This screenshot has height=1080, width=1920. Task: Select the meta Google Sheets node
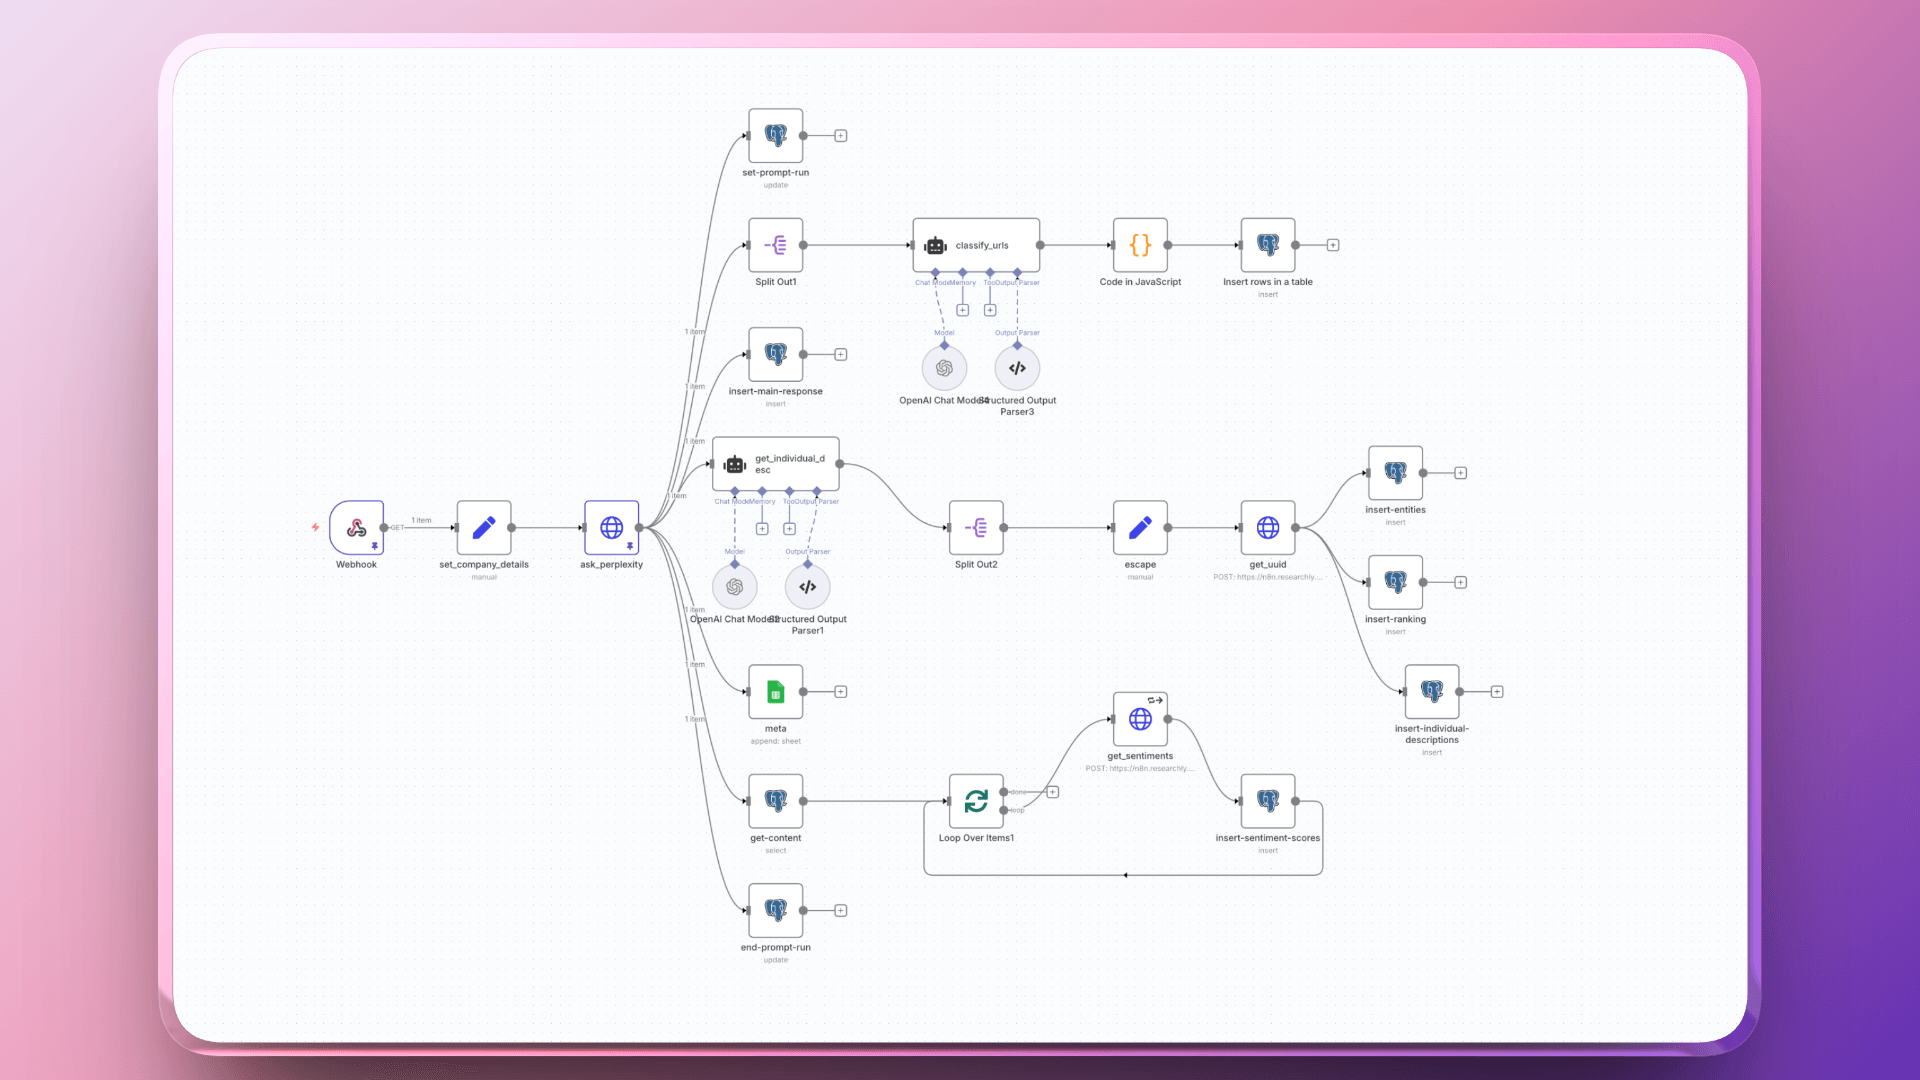click(775, 691)
